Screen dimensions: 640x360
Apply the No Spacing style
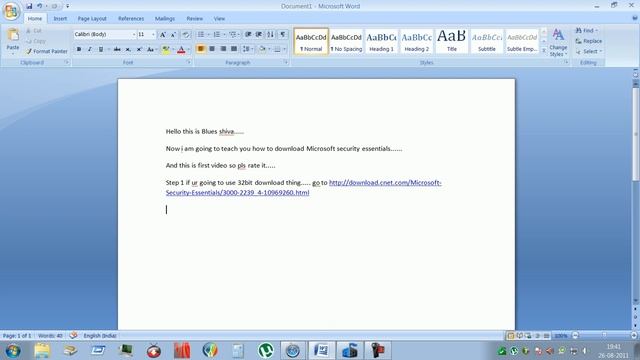coord(346,41)
